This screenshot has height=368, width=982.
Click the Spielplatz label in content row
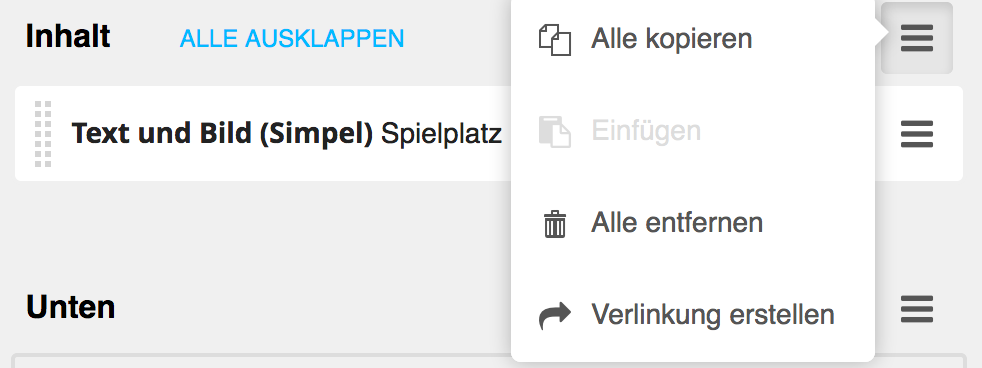point(442,134)
